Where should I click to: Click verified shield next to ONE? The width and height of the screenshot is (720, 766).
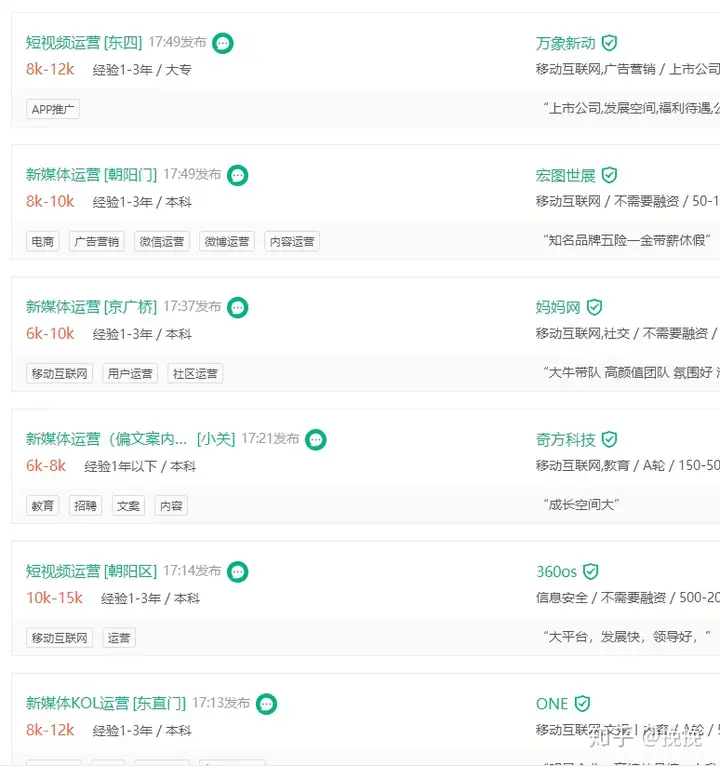(582, 703)
